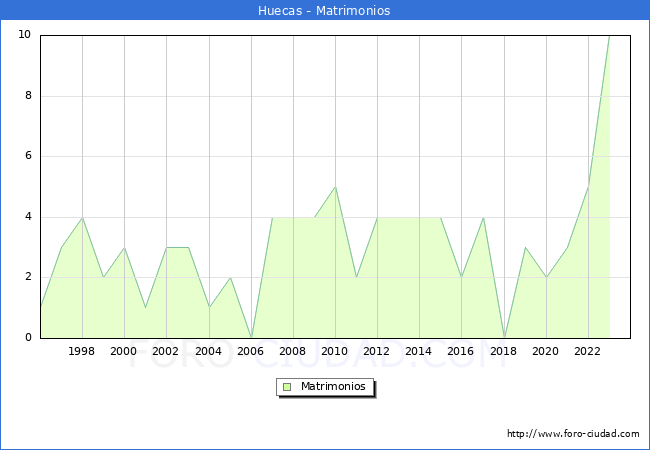Open the www.foro-ciudad.com link
Screen dimensions: 650x450
coord(573,434)
